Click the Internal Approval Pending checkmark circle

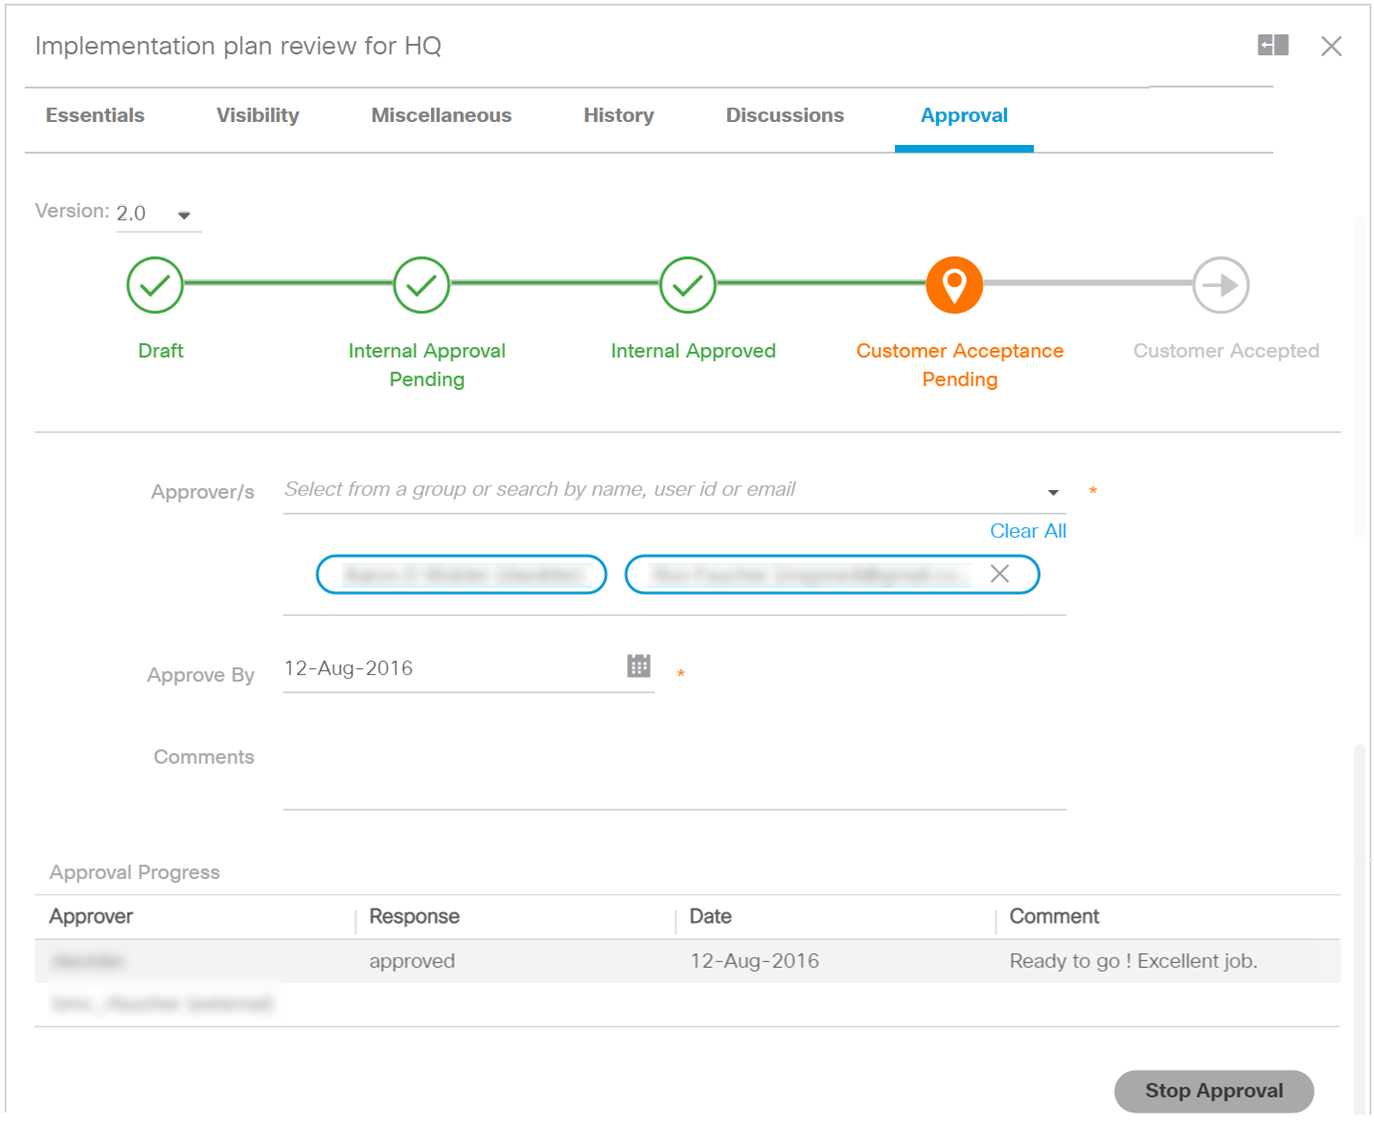point(421,285)
